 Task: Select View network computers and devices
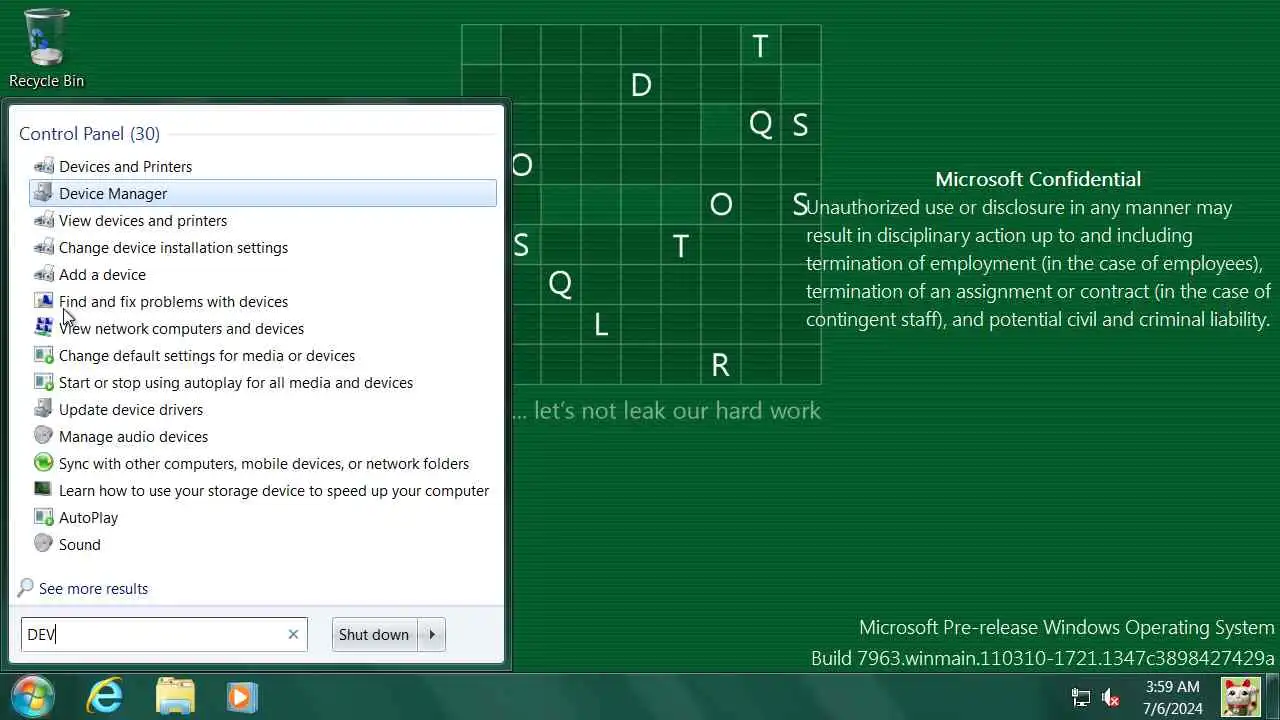click(181, 328)
